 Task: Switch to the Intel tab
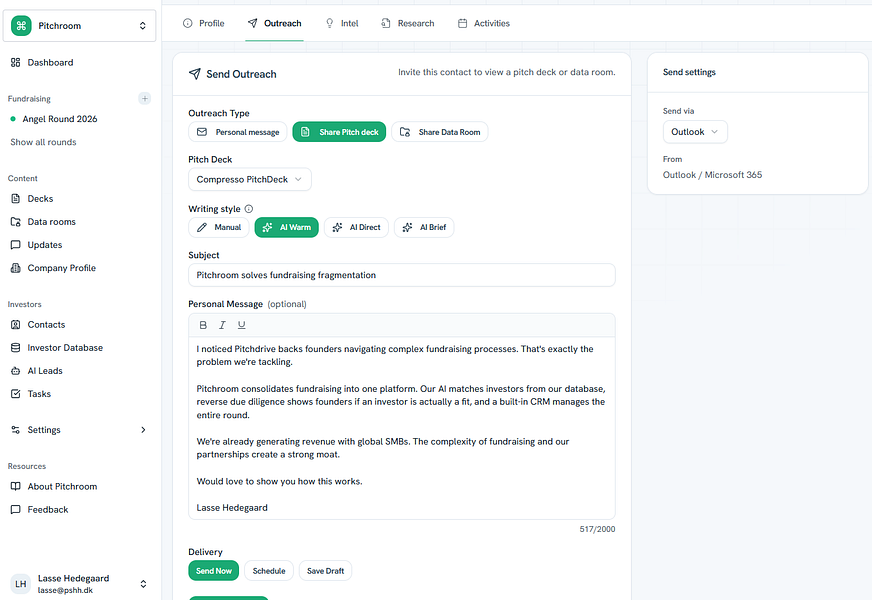342,23
